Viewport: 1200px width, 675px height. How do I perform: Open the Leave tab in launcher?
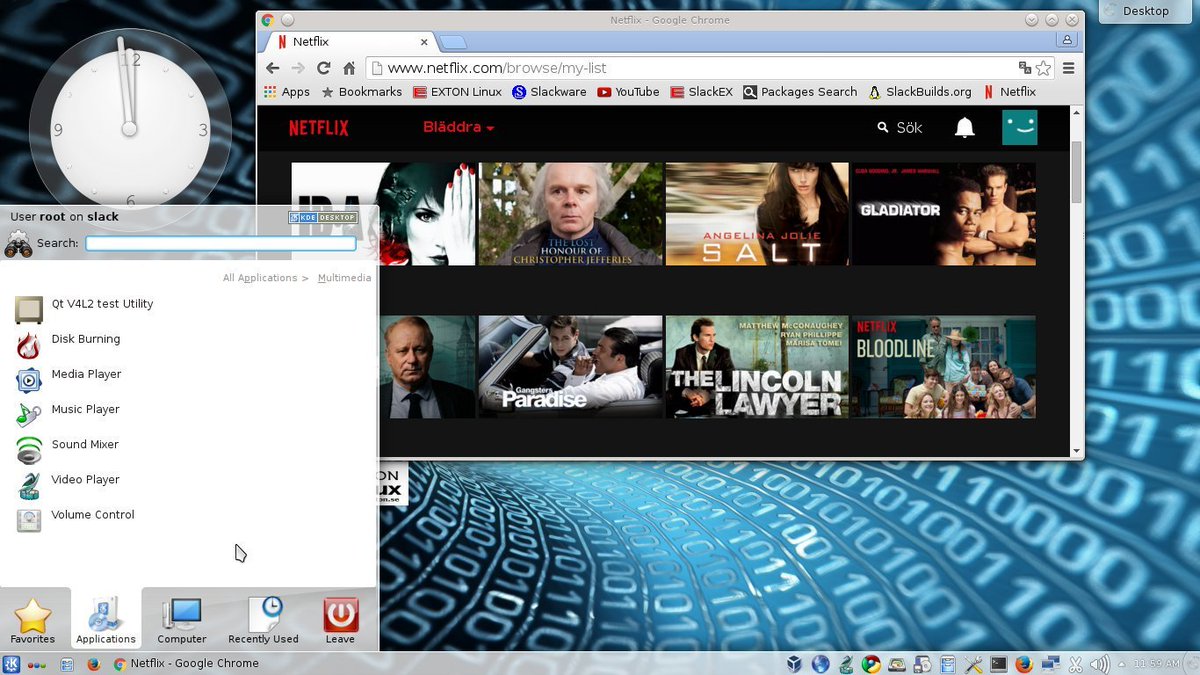tap(340, 620)
